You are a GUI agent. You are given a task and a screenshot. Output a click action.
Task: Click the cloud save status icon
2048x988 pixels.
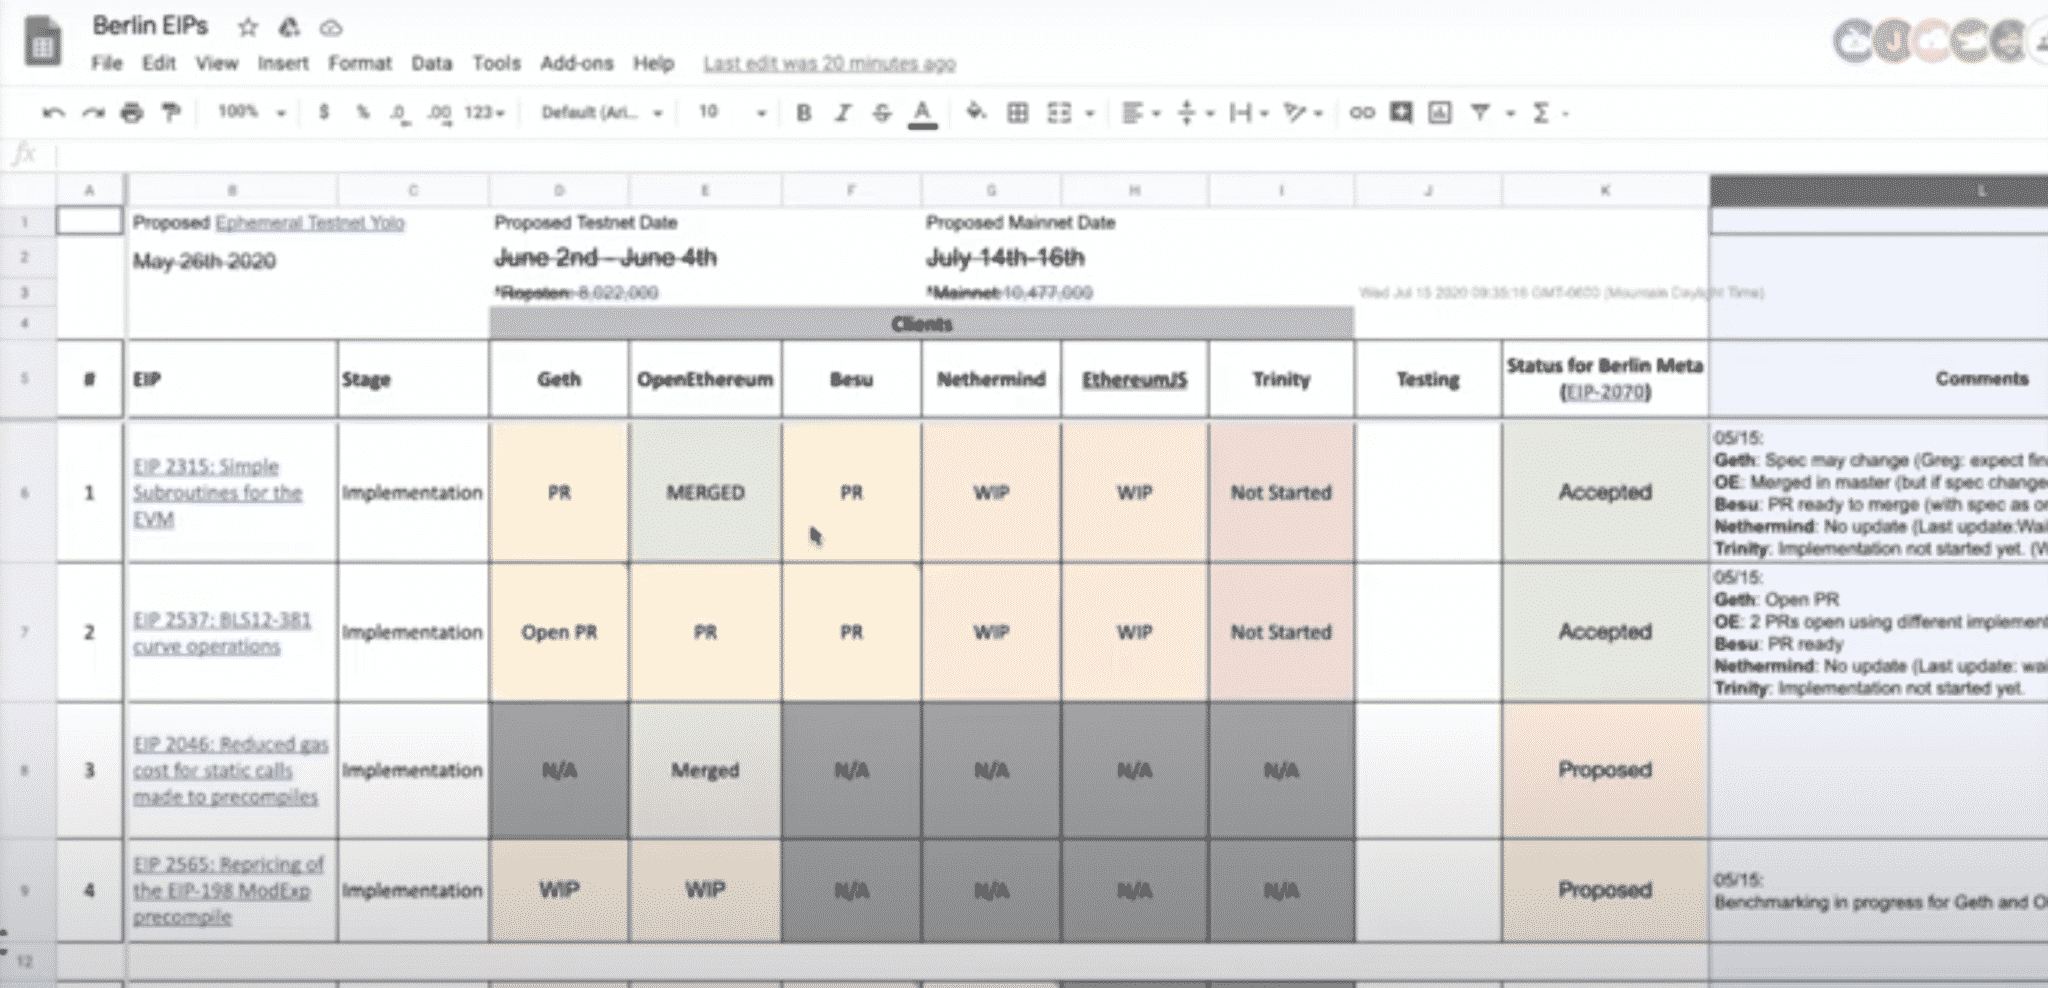coord(330,28)
